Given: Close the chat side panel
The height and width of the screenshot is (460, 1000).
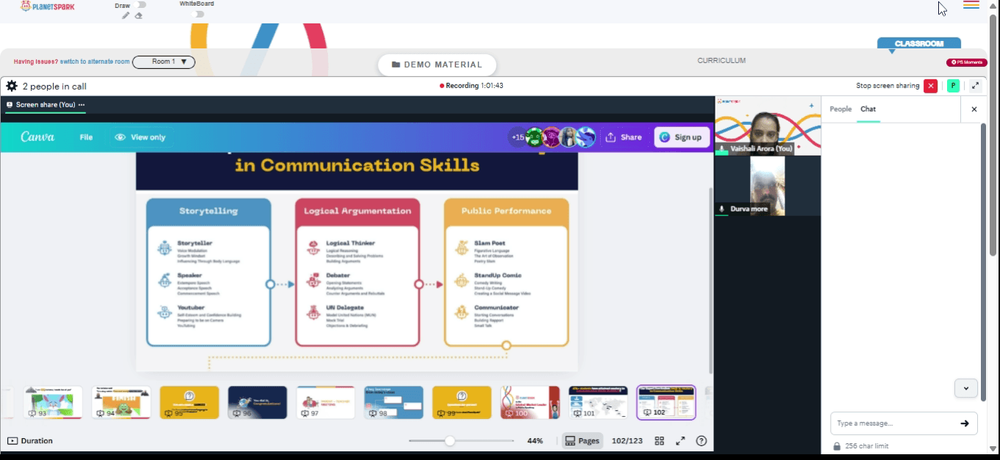Looking at the screenshot, I should pyautogui.click(x=974, y=109).
